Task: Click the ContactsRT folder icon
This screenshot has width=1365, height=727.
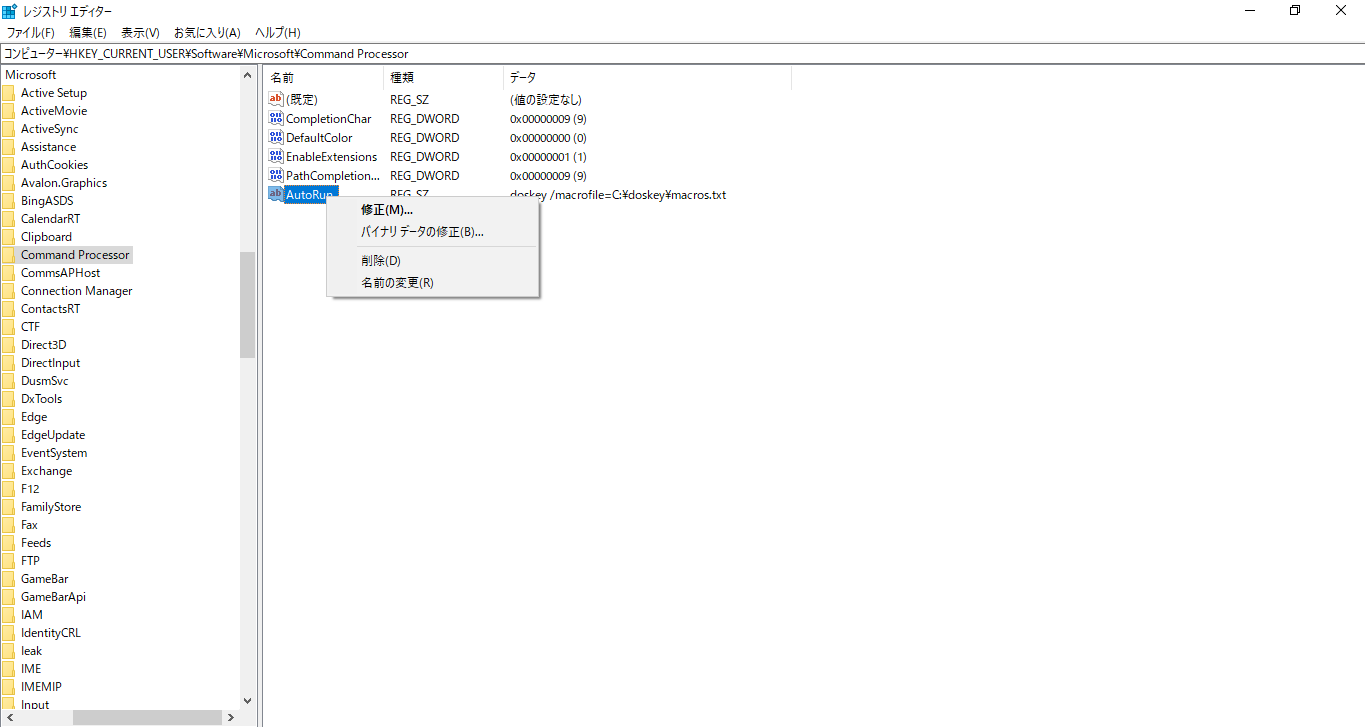Action: pyautogui.click(x=8, y=309)
